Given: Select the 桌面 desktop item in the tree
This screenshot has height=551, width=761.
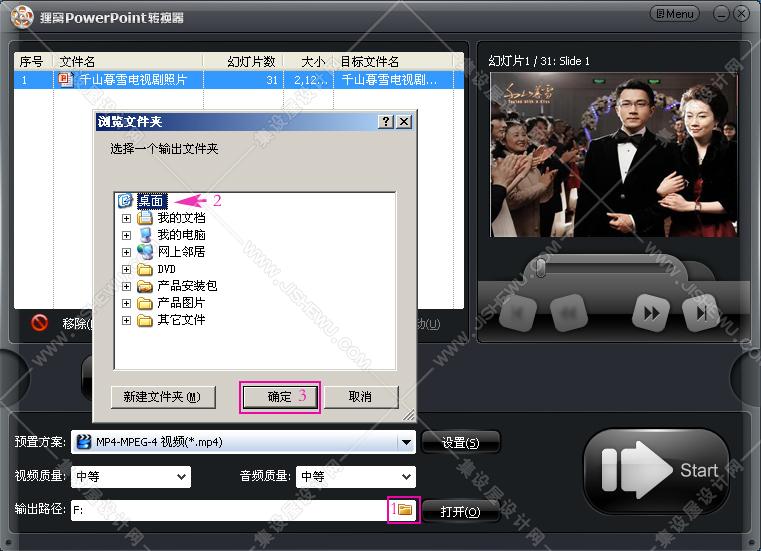Looking at the screenshot, I should click(151, 200).
